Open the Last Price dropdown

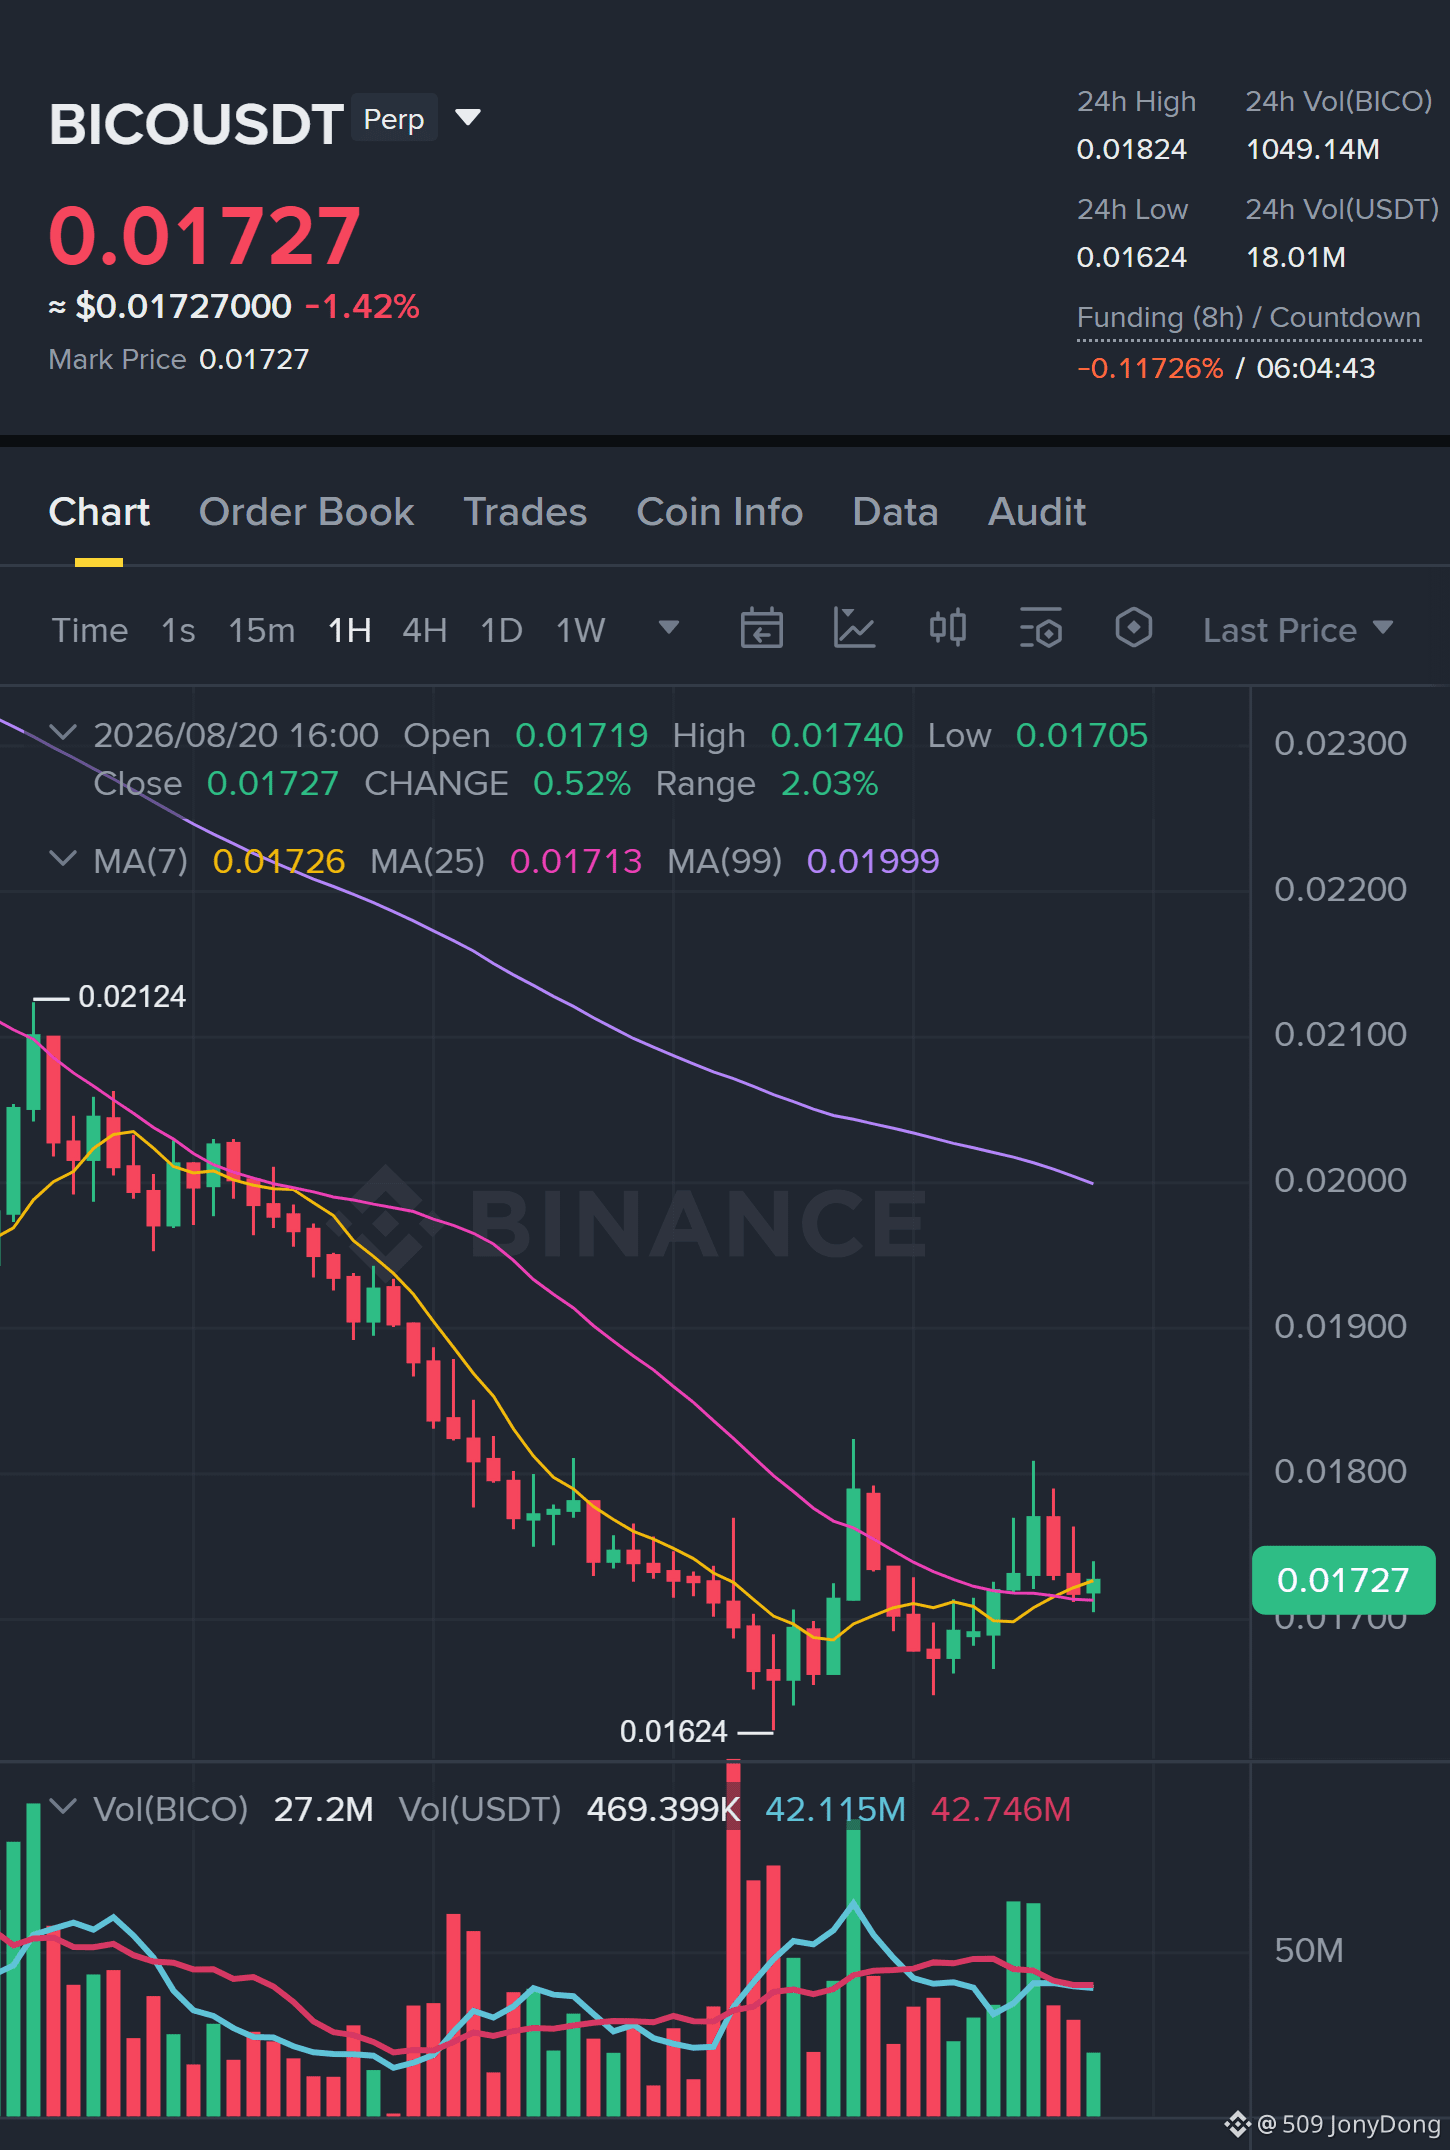coord(1298,630)
